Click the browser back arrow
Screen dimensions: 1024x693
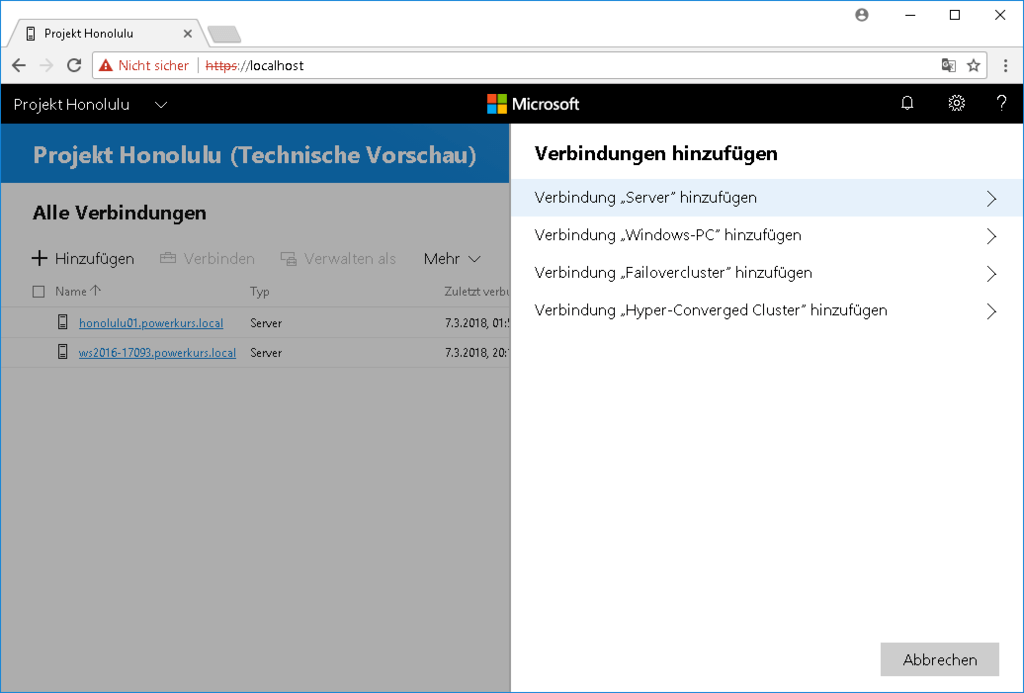[19, 65]
